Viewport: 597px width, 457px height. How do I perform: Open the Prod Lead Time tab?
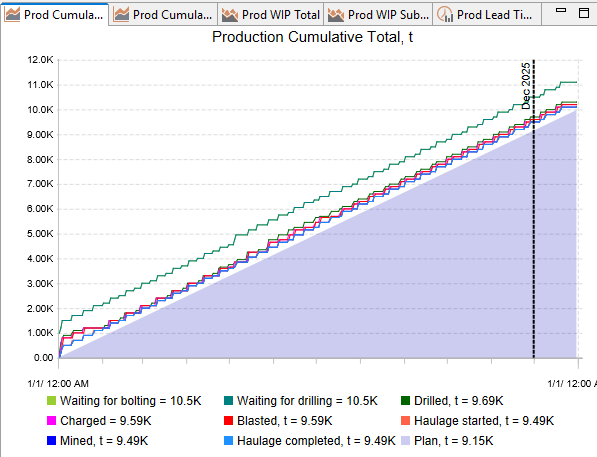487,14
